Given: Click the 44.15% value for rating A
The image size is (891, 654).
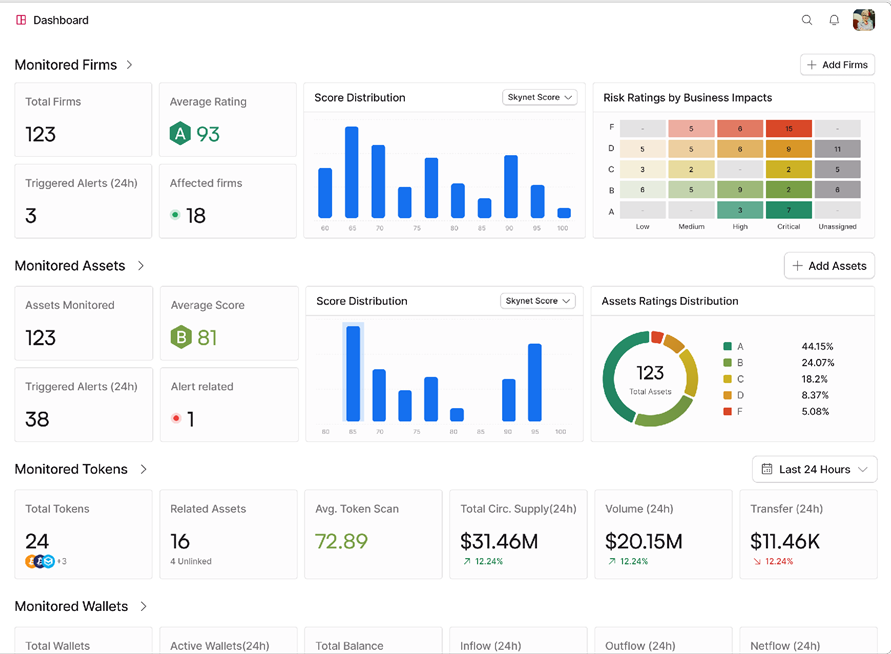Looking at the screenshot, I should [x=817, y=346].
